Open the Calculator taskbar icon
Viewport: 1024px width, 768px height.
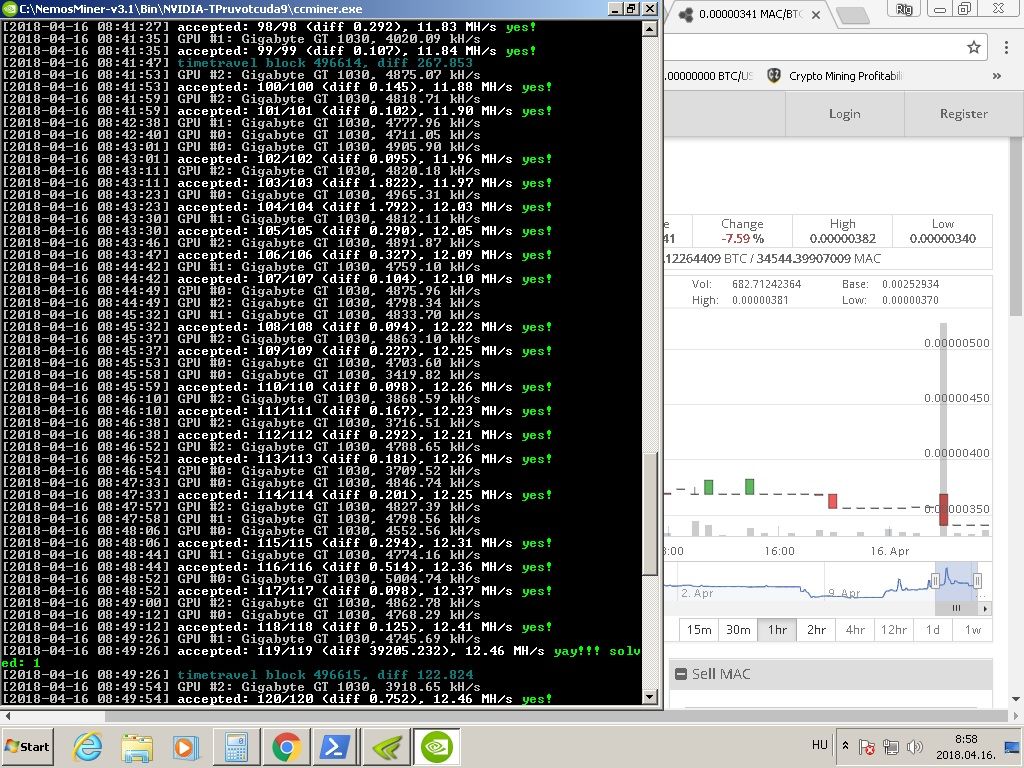236,747
